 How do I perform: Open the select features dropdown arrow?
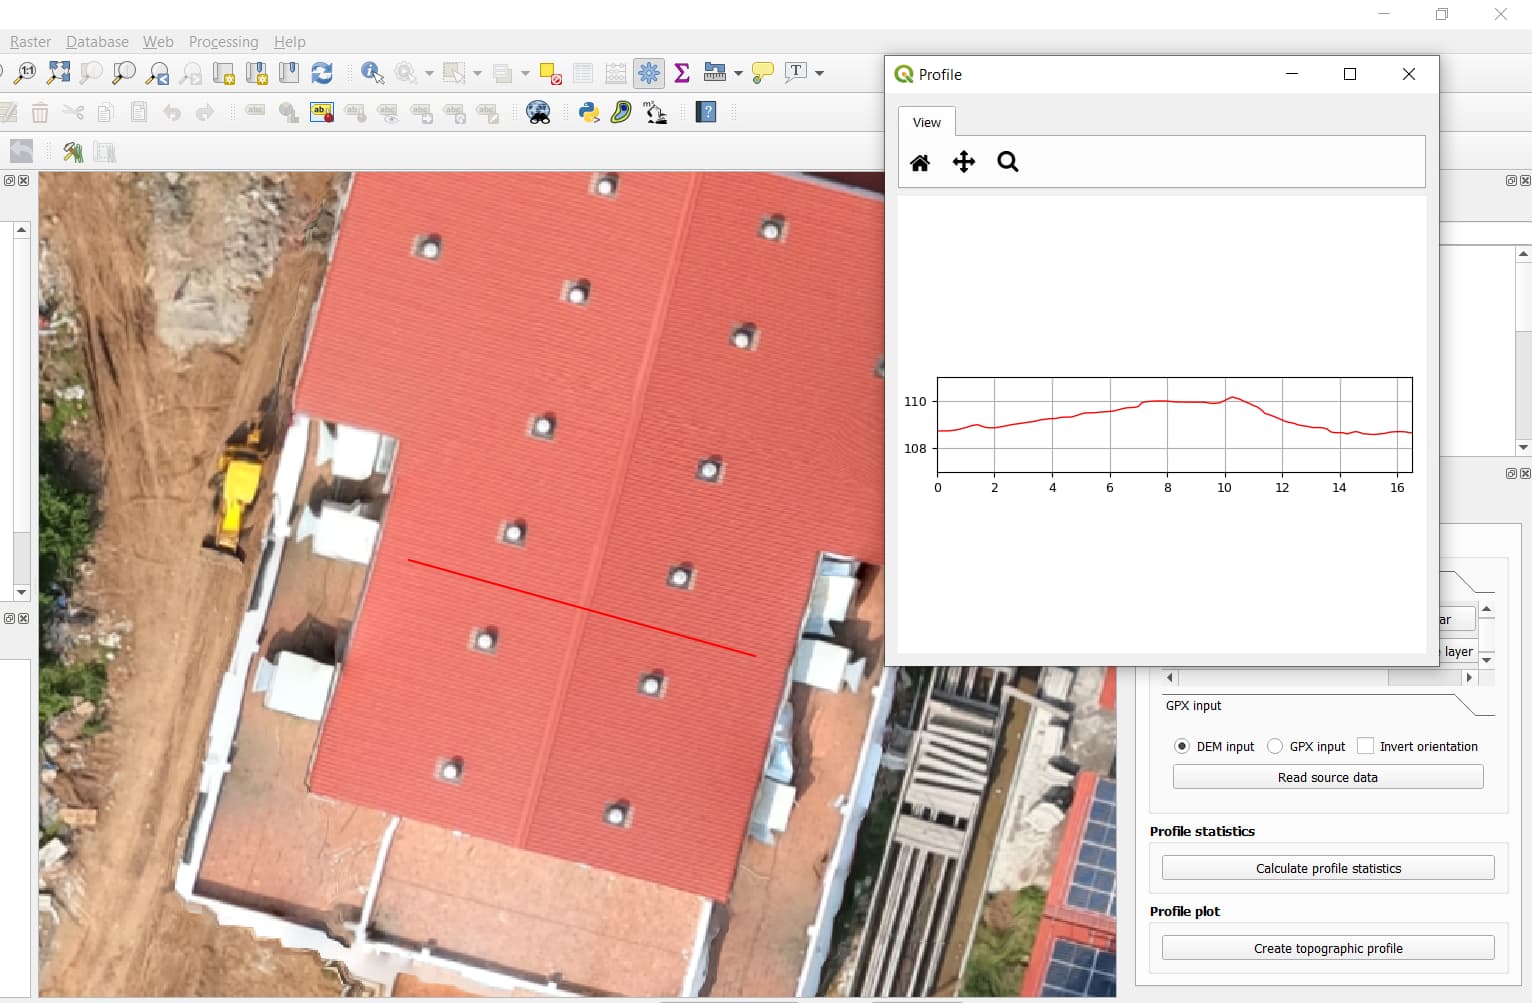pos(477,72)
